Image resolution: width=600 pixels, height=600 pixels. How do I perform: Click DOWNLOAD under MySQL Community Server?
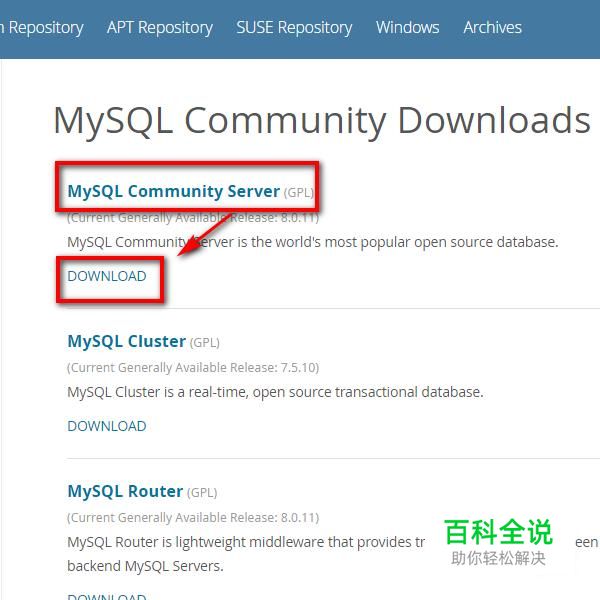click(x=107, y=276)
